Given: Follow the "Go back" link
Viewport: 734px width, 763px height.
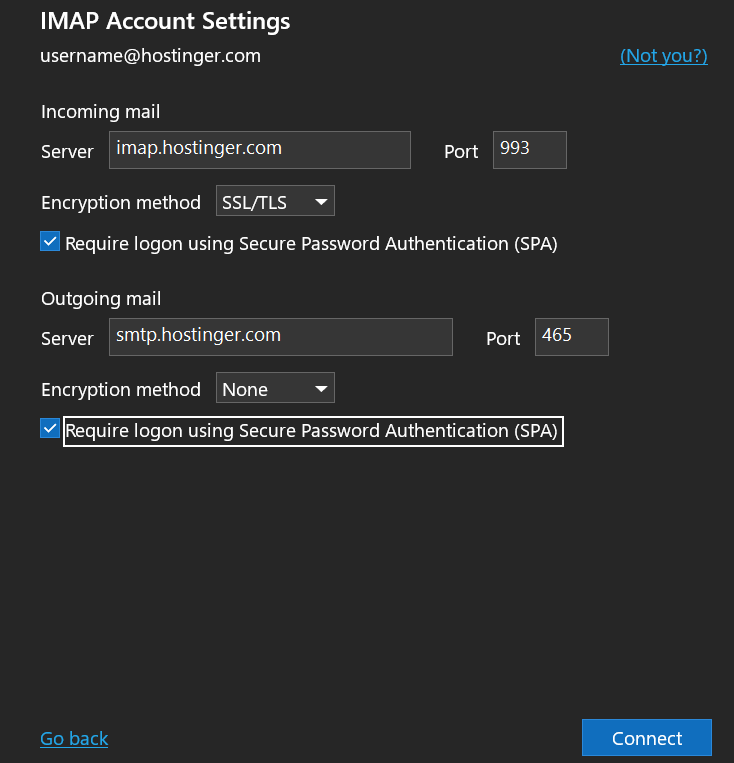Looking at the screenshot, I should pos(74,738).
